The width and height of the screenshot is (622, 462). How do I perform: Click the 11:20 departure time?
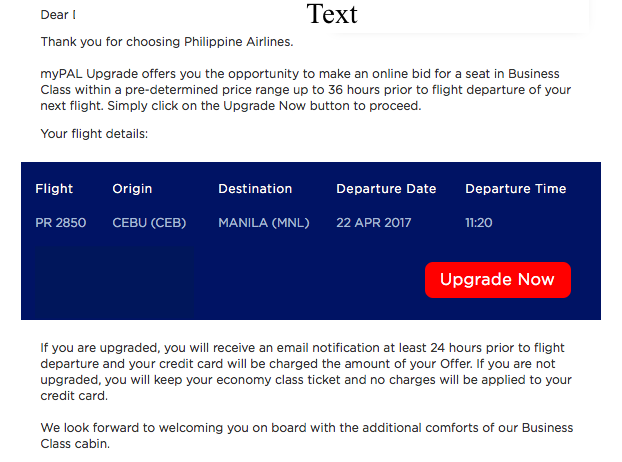pos(478,222)
